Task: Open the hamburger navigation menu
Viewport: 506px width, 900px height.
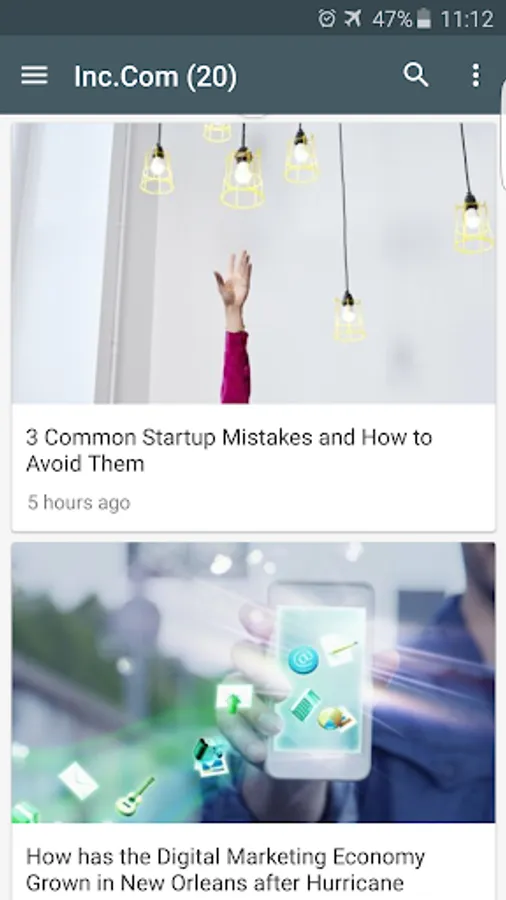Action: tap(34, 75)
